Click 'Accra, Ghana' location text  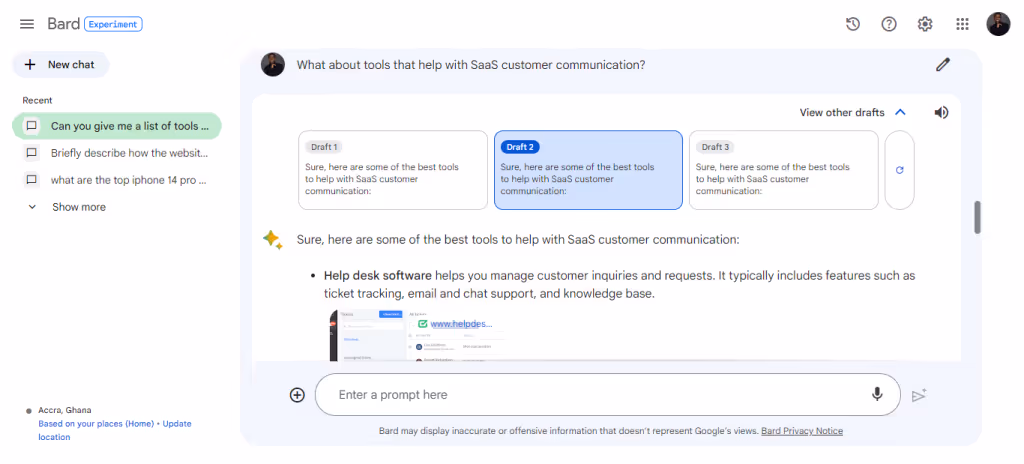click(65, 410)
